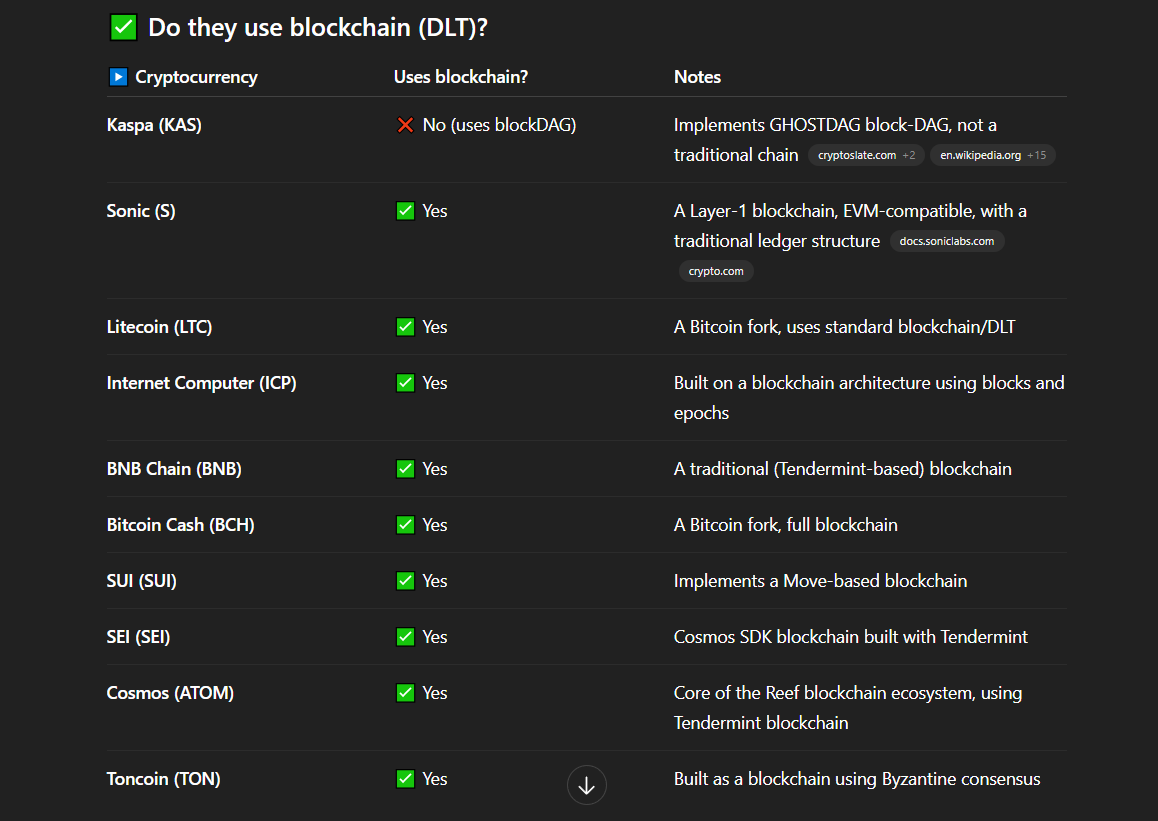Open the crypto.com source chip

716,272
